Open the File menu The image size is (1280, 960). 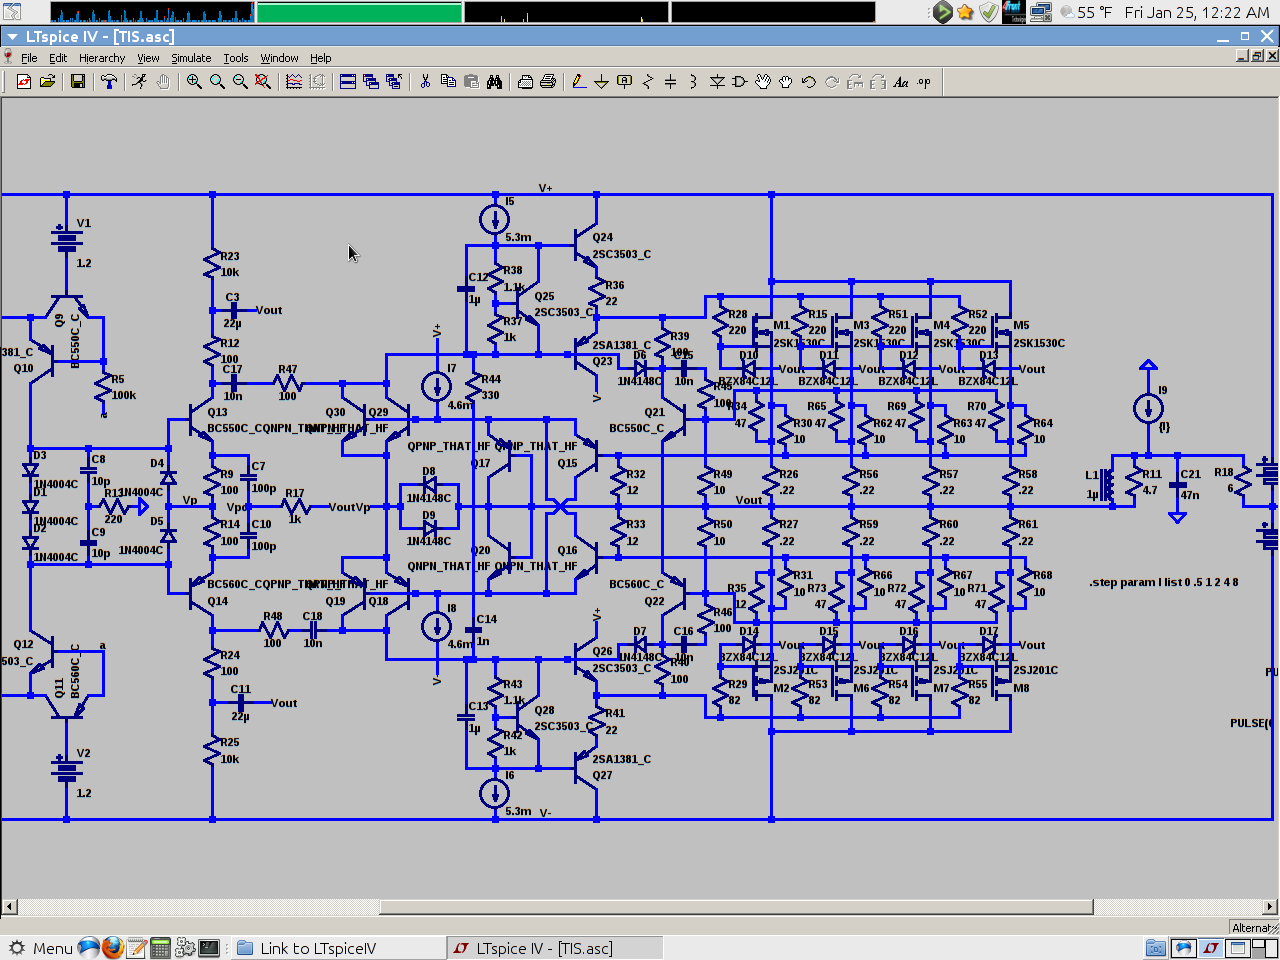point(29,58)
